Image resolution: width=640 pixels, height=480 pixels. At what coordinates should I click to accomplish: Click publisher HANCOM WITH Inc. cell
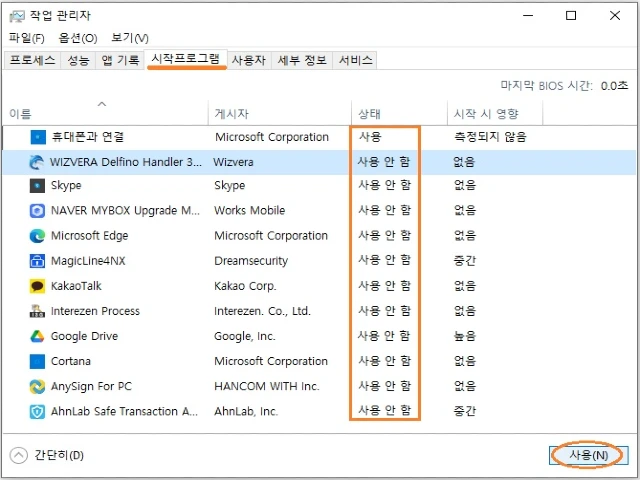click(x=267, y=387)
